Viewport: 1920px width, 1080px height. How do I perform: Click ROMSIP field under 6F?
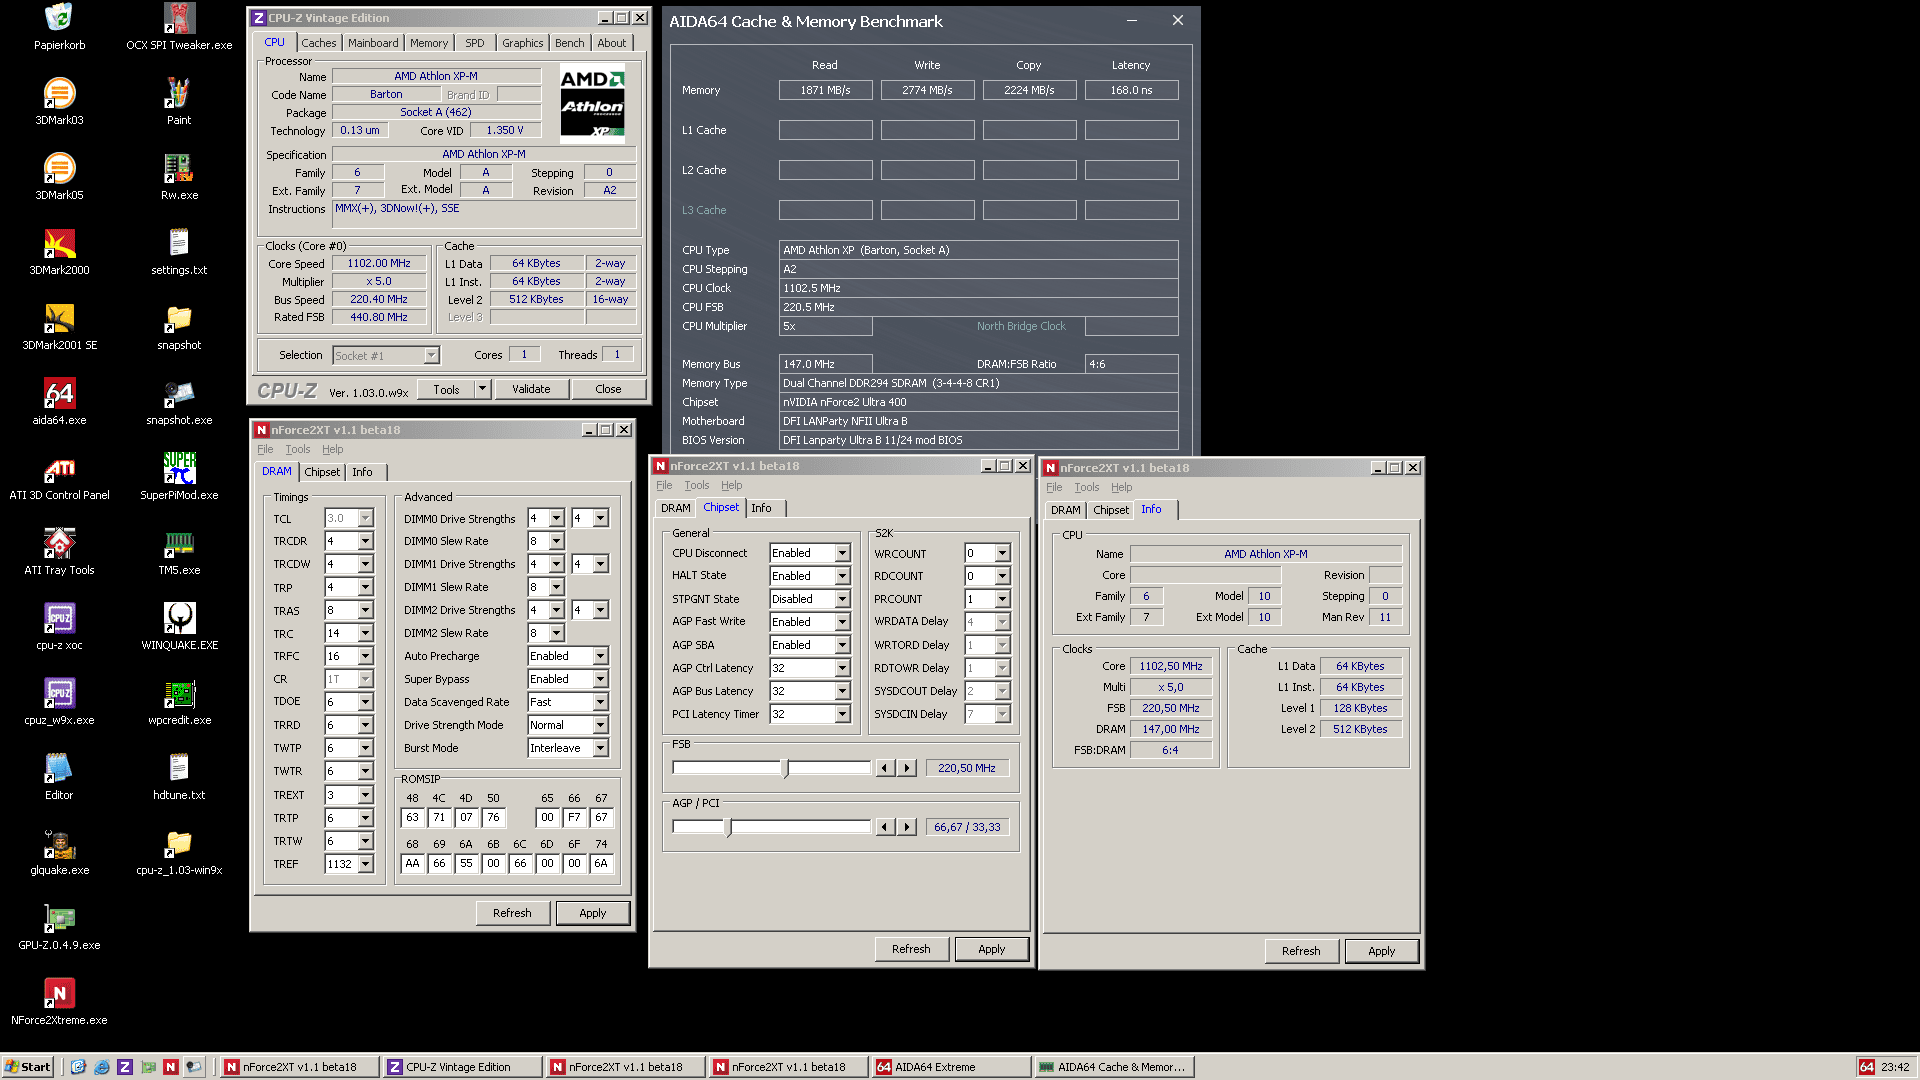tap(574, 863)
